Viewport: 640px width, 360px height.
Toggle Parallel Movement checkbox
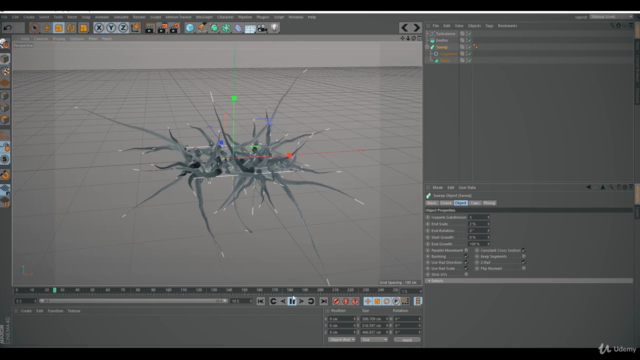466,250
